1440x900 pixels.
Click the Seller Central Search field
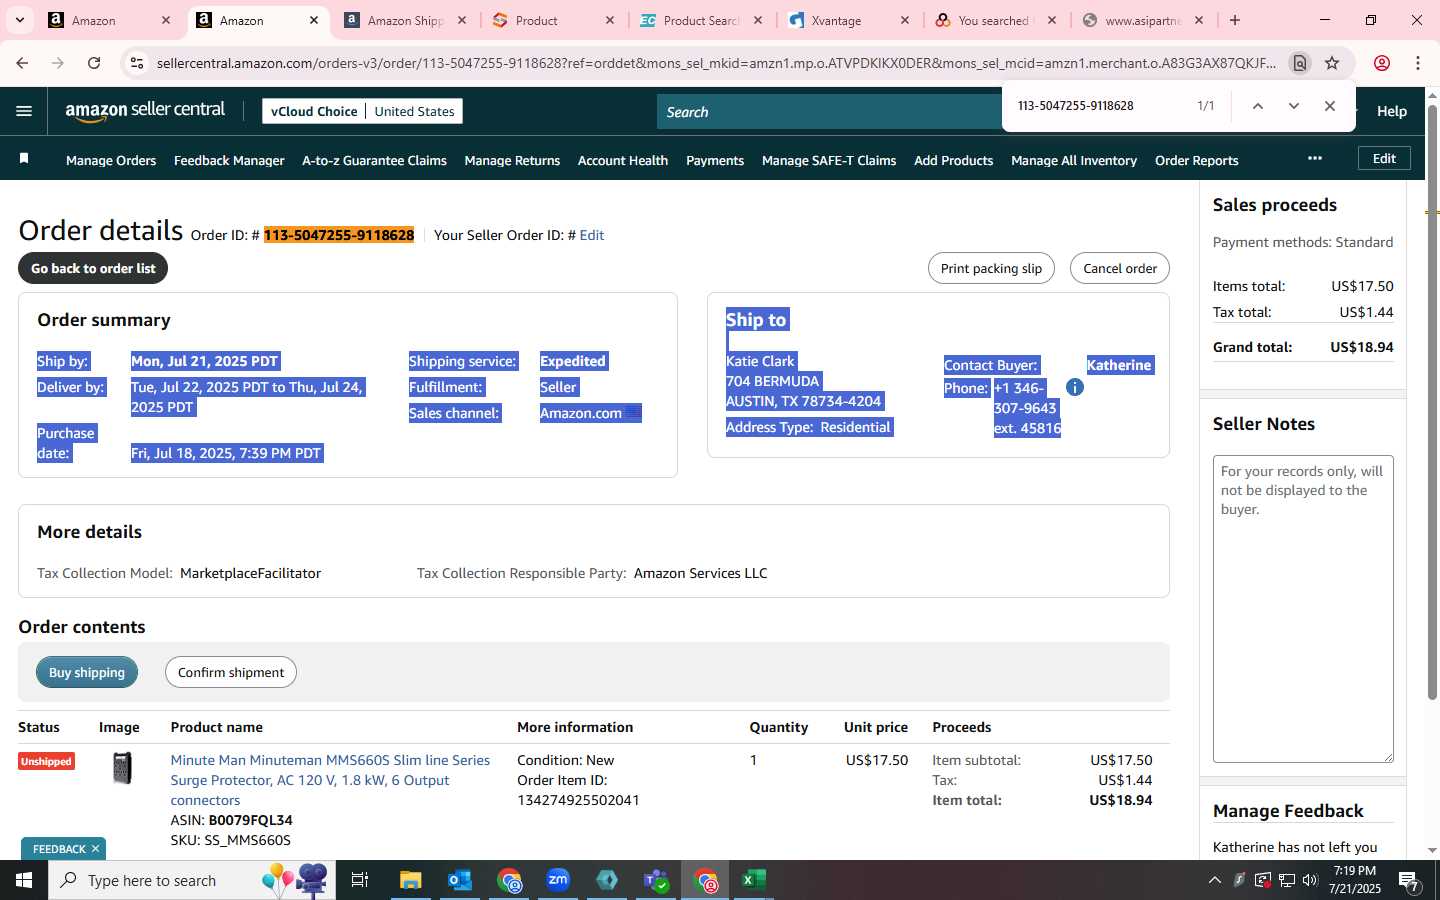(x=830, y=112)
